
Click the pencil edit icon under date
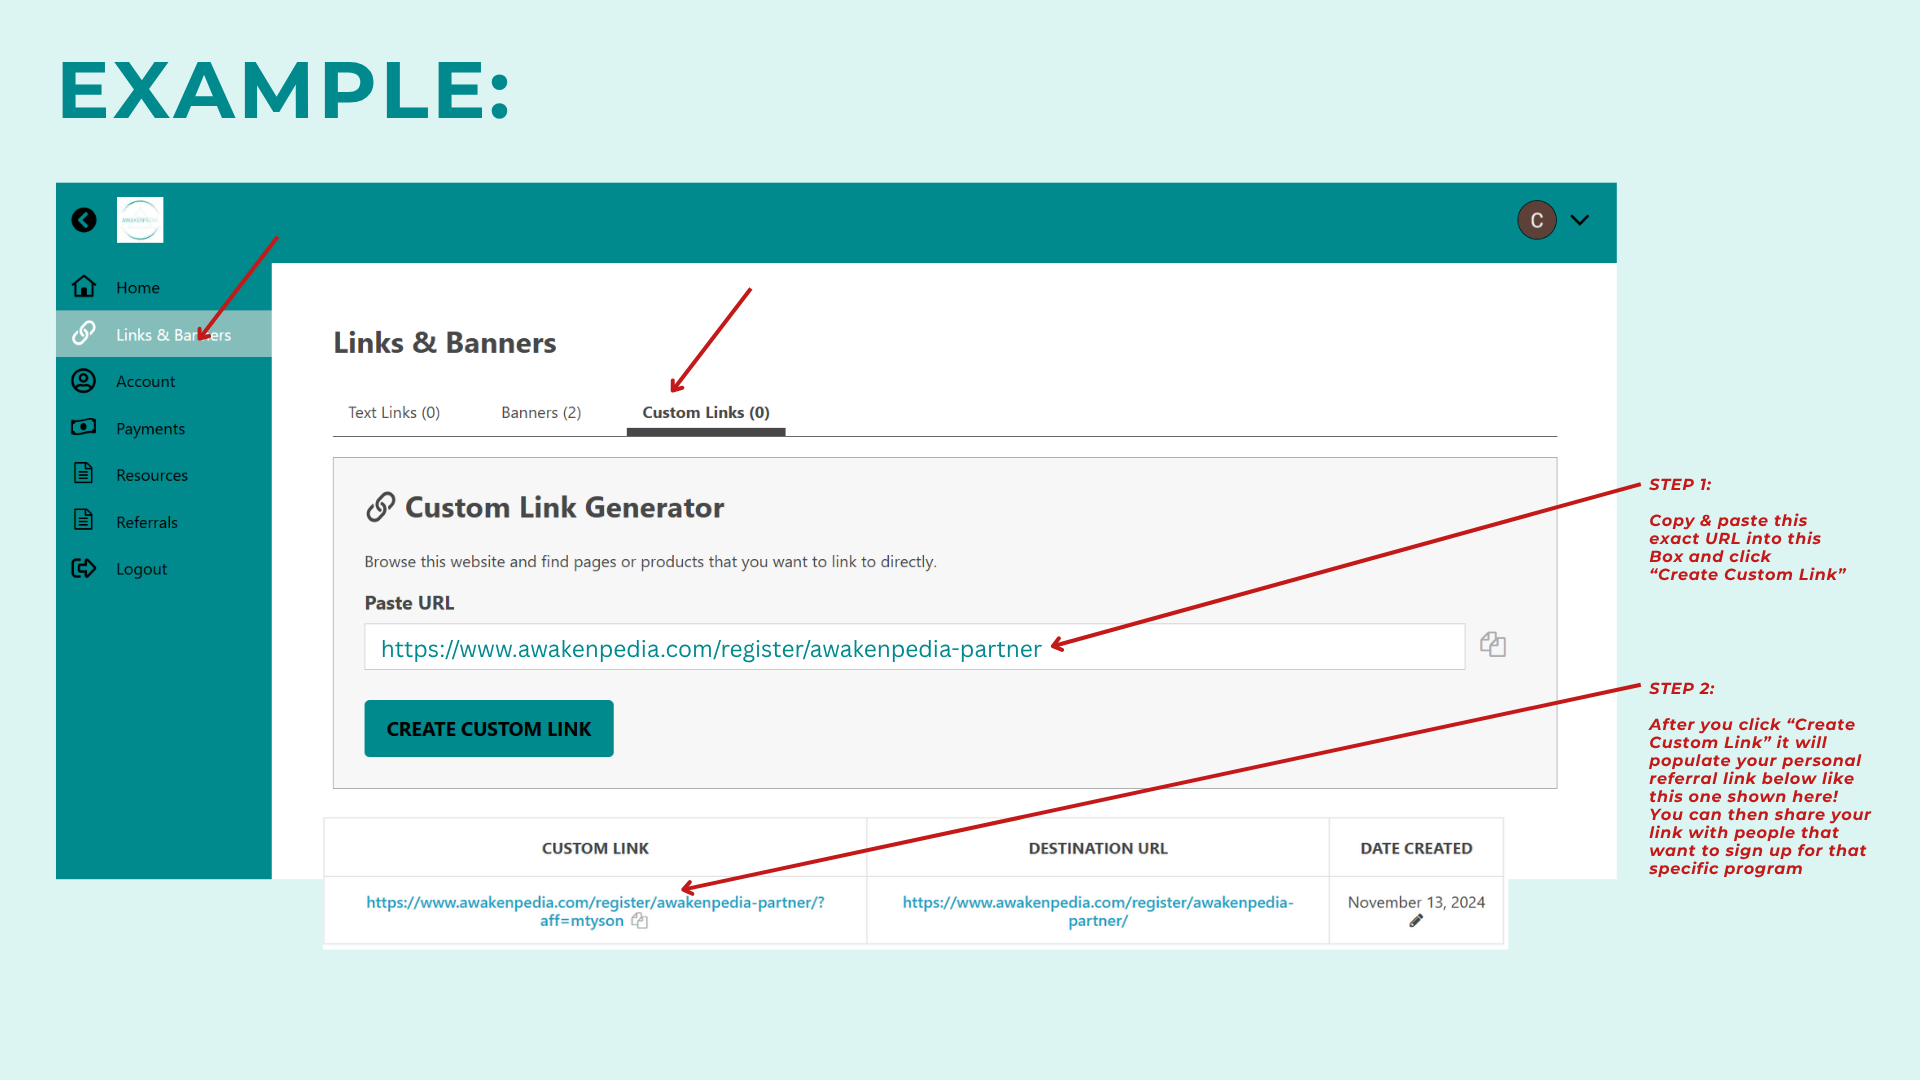pyautogui.click(x=1416, y=921)
